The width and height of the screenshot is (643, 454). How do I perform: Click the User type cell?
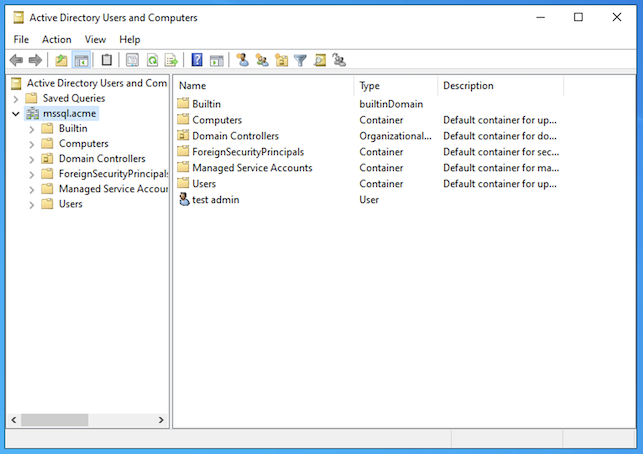click(369, 199)
